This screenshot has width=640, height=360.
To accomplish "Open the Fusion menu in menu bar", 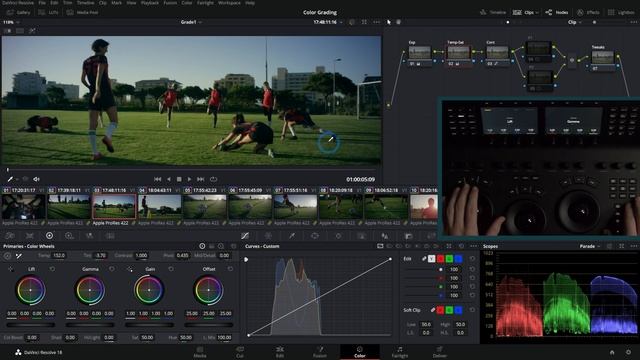I will pos(170,3).
